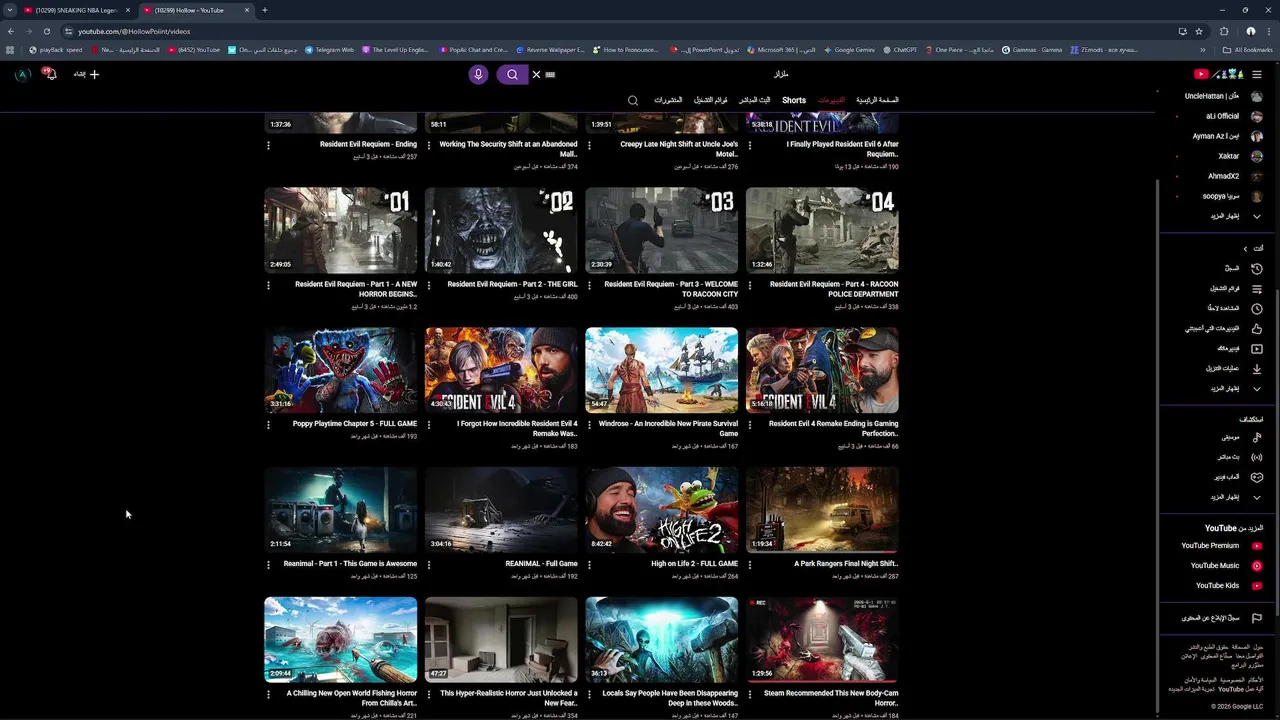Image resolution: width=1280 pixels, height=720 pixels.
Task: Open Resident Evil Requiem Part 1 thumbnail
Action: pyautogui.click(x=341, y=230)
